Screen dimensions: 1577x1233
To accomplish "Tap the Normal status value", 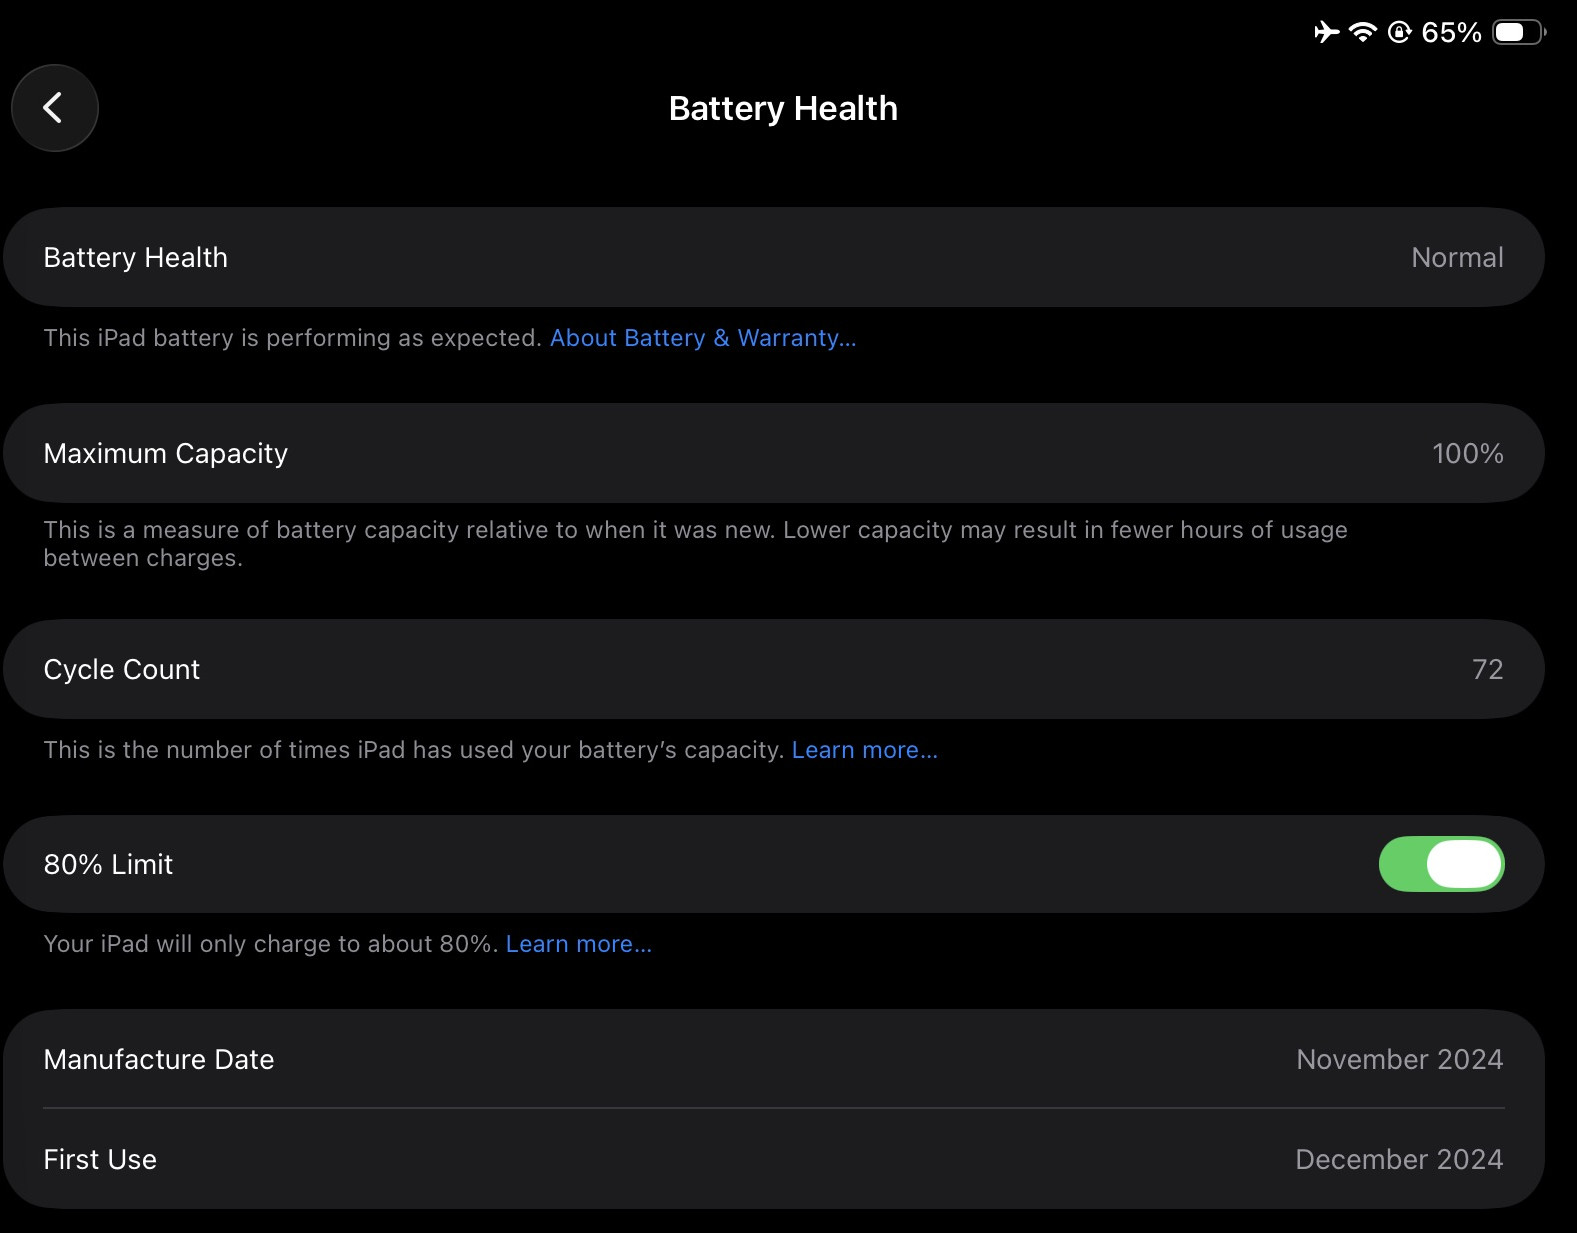I will tap(1457, 257).
